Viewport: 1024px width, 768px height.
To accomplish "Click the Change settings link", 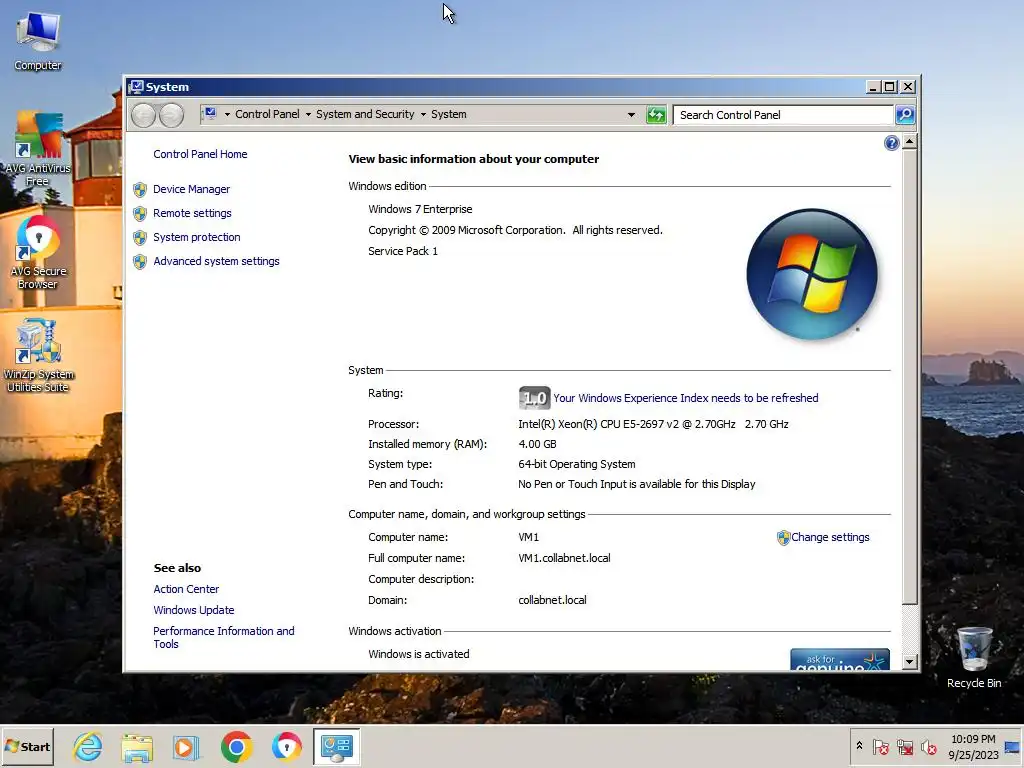I will (830, 537).
